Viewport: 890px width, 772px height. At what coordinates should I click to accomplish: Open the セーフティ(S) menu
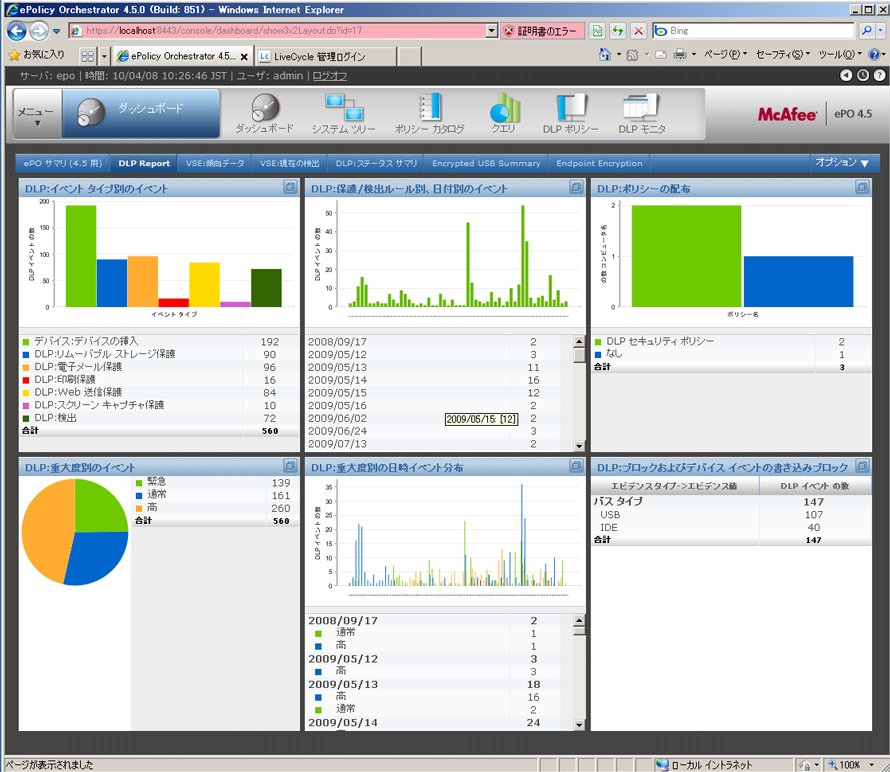coord(782,54)
